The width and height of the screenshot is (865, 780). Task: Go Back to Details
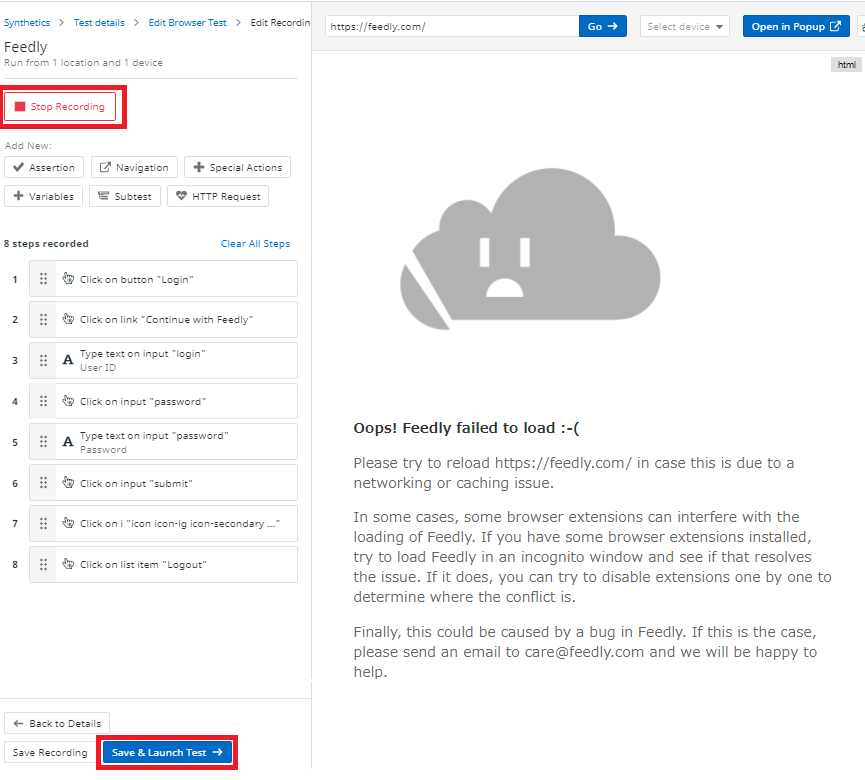point(57,723)
